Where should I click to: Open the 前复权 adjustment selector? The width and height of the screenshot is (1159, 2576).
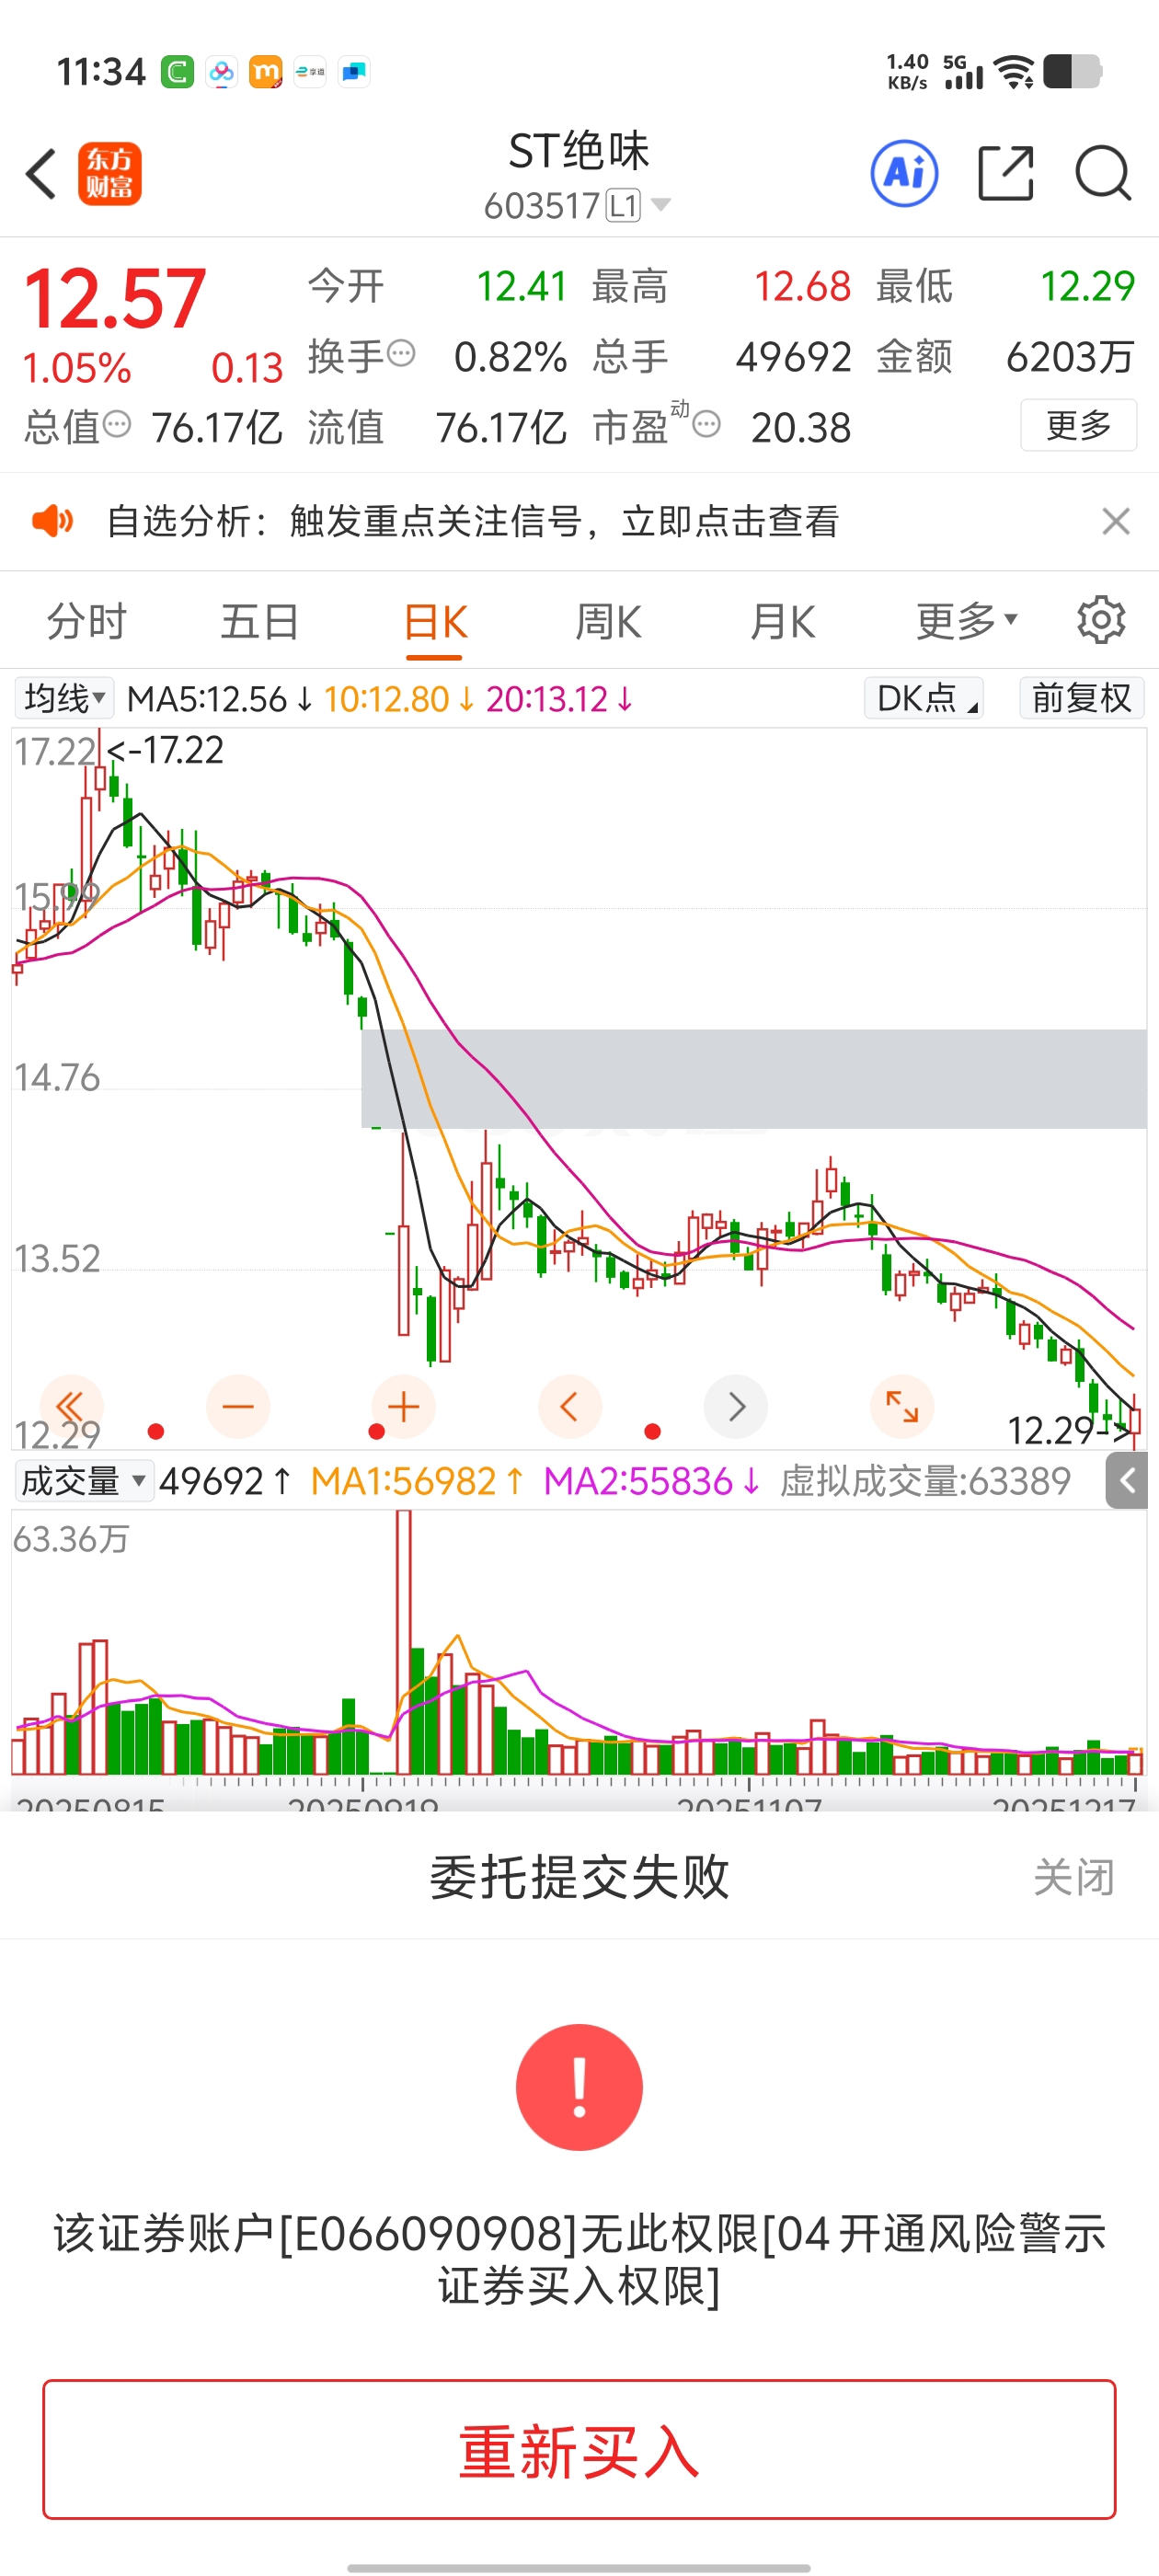(x=1081, y=697)
